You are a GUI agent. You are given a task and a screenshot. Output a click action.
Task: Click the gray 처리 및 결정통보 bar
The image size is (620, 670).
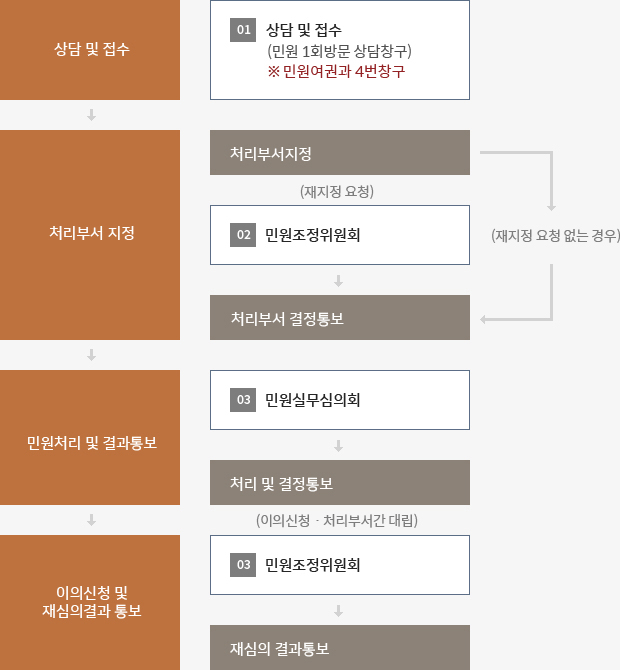click(x=340, y=482)
